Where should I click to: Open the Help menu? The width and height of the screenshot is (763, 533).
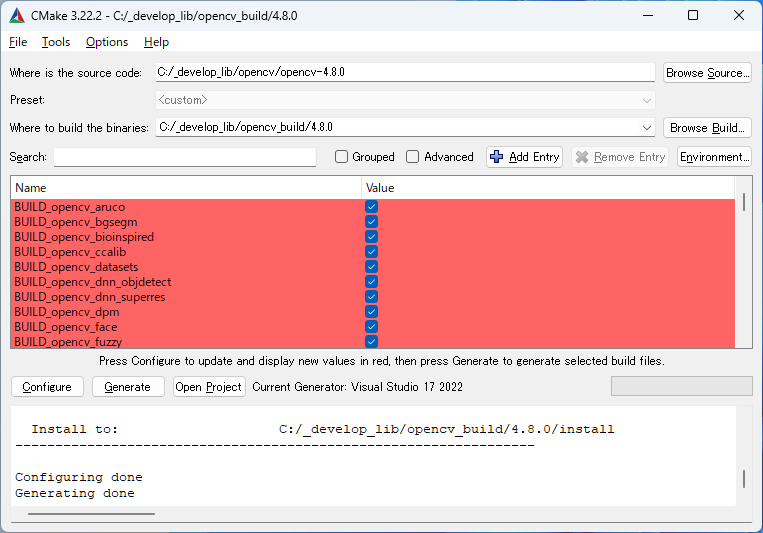pyautogui.click(x=156, y=42)
